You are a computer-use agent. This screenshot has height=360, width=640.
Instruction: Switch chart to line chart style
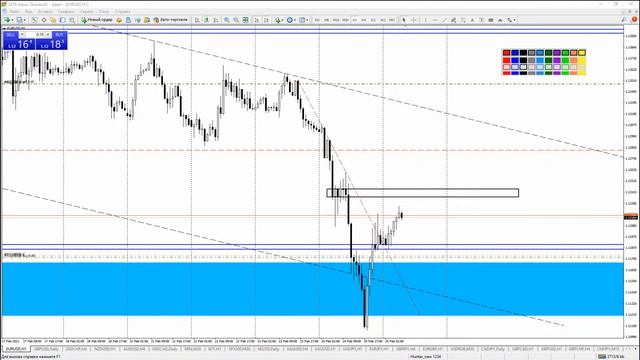216,20
